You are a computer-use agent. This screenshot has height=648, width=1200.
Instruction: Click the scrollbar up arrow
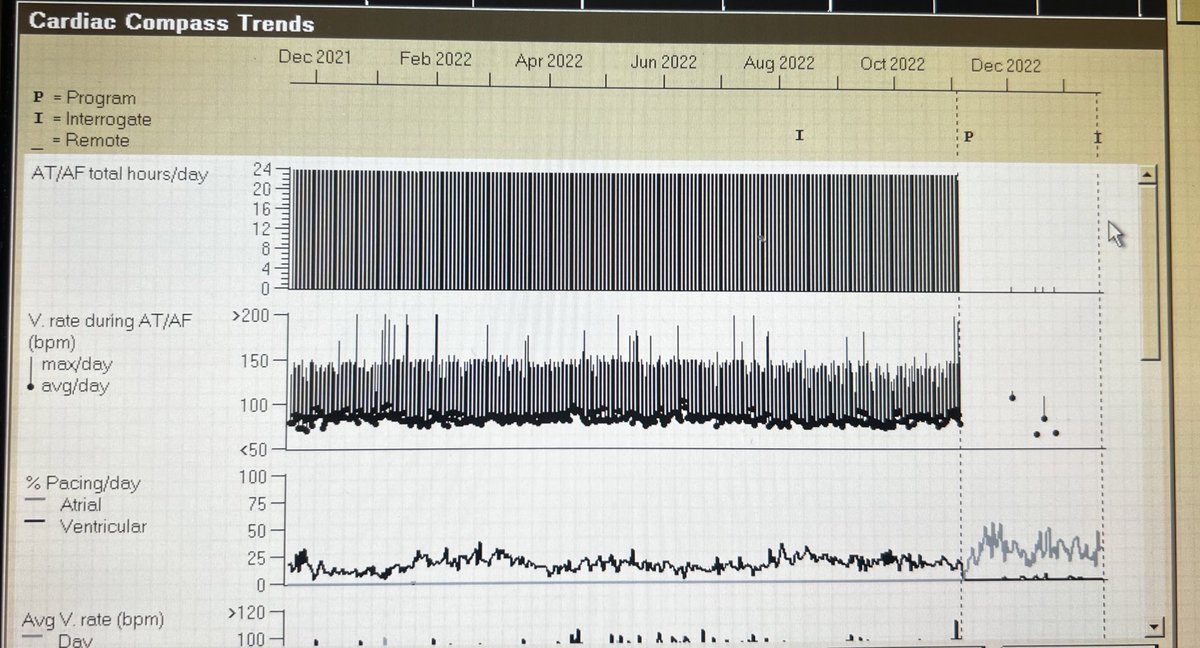pos(1149,175)
